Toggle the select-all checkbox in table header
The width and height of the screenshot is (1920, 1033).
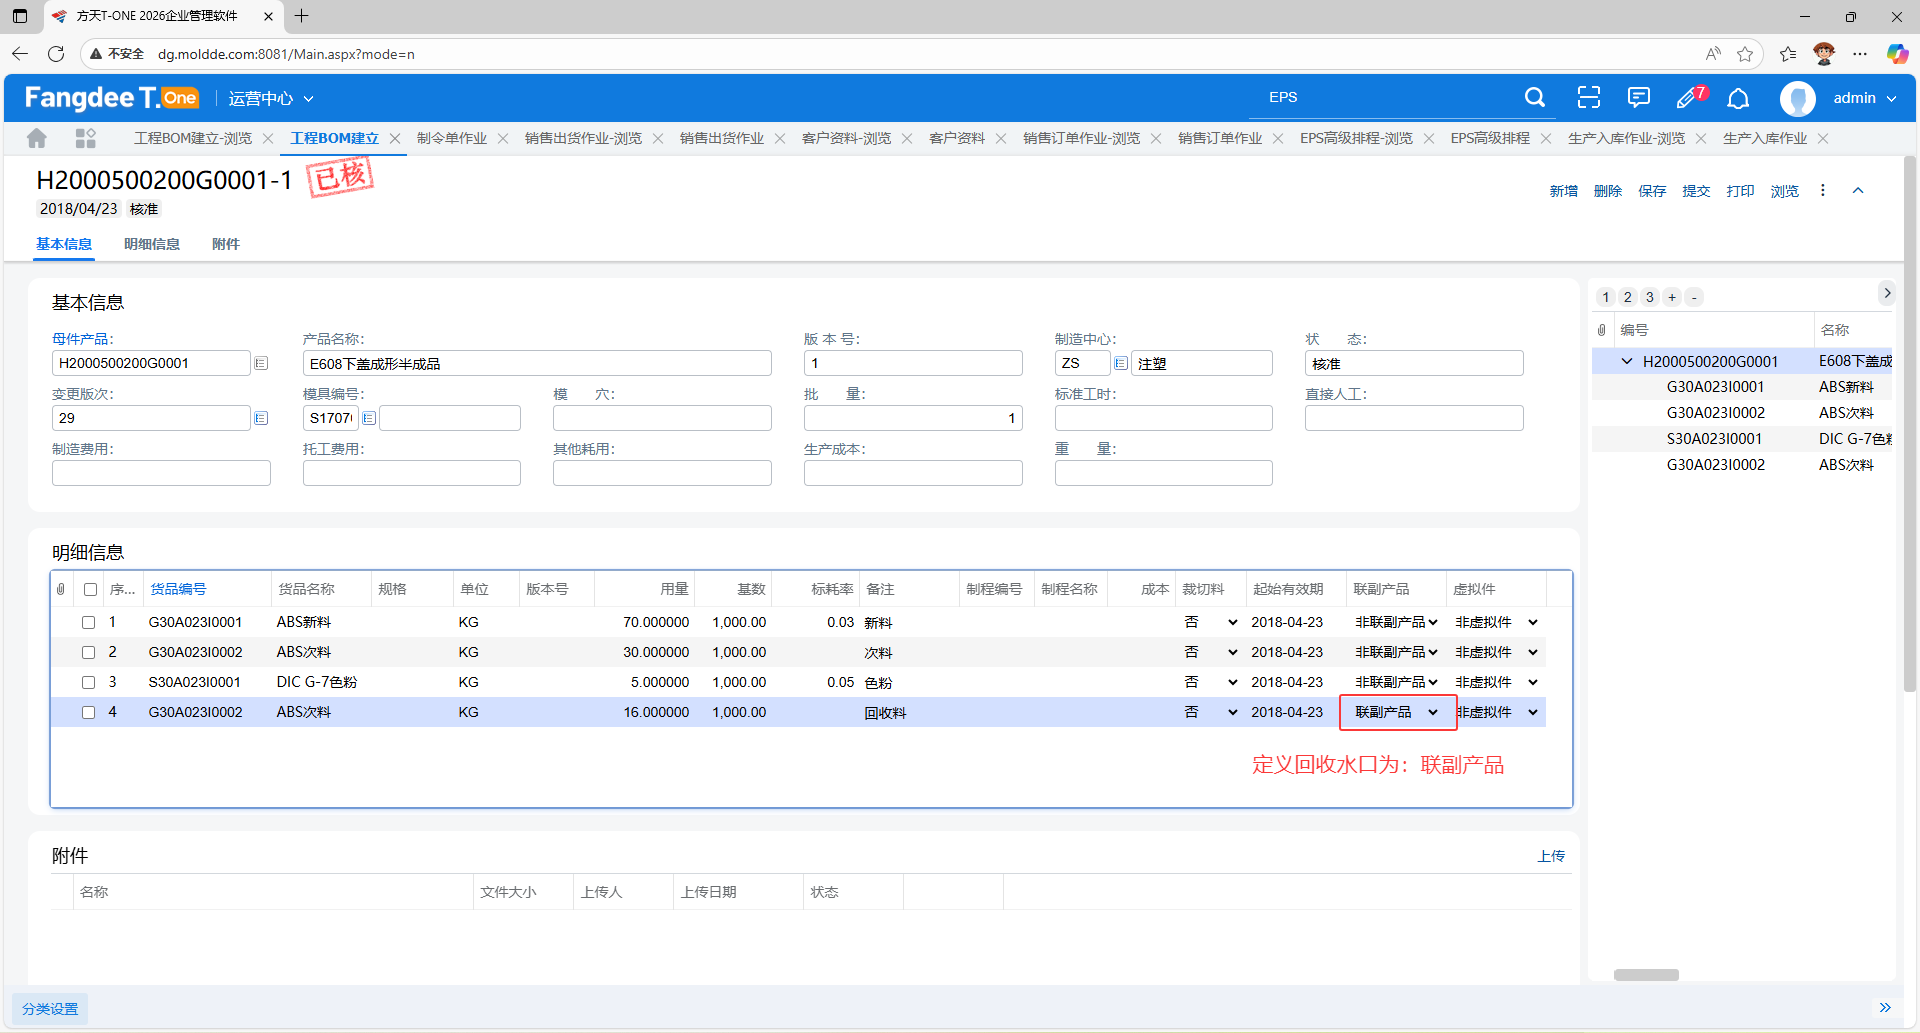pos(91,590)
